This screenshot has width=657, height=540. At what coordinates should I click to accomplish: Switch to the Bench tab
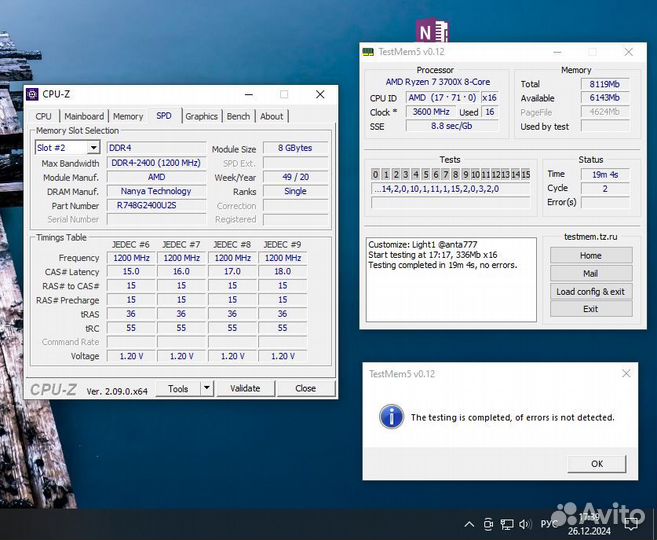click(x=238, y=116)
